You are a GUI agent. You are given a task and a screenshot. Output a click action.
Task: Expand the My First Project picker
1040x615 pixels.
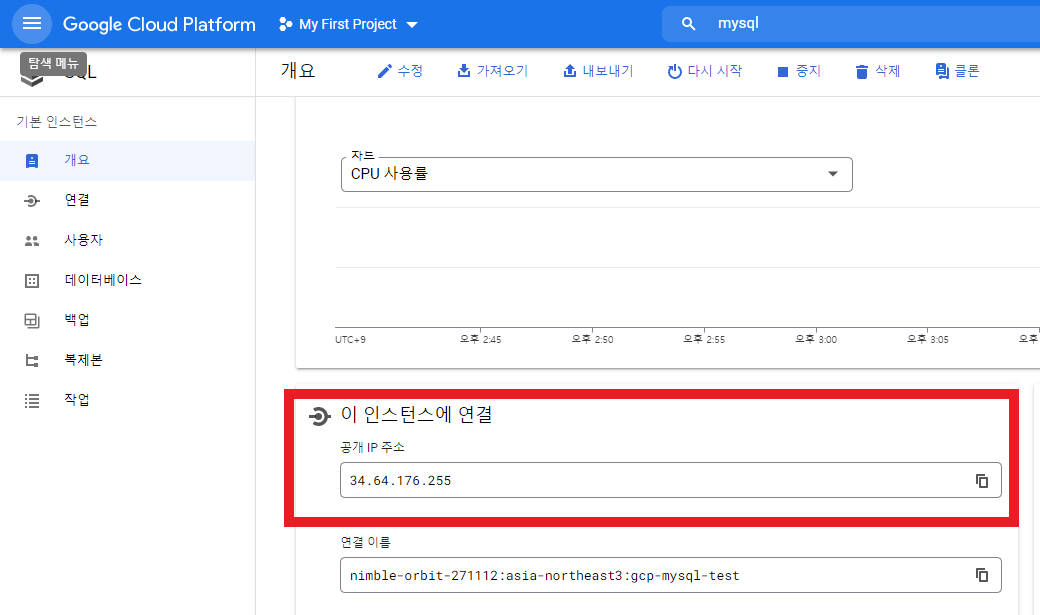[x=347, y=24]
